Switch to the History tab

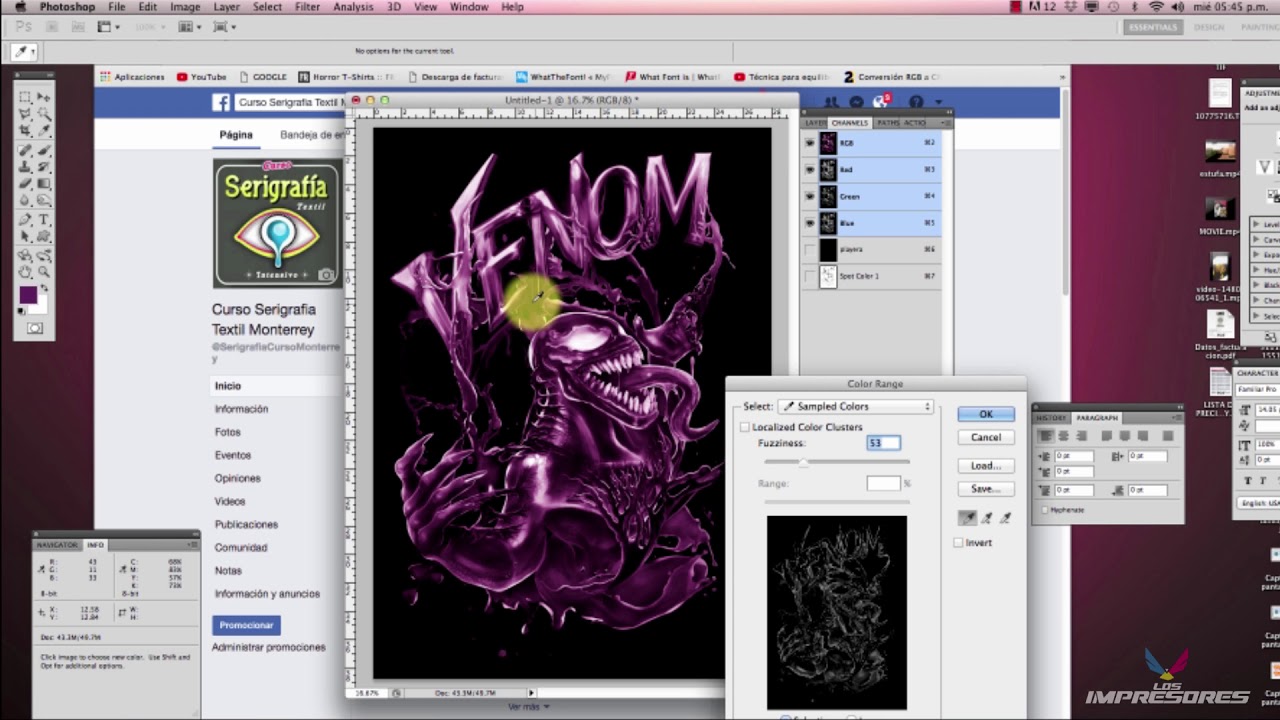1051,418
